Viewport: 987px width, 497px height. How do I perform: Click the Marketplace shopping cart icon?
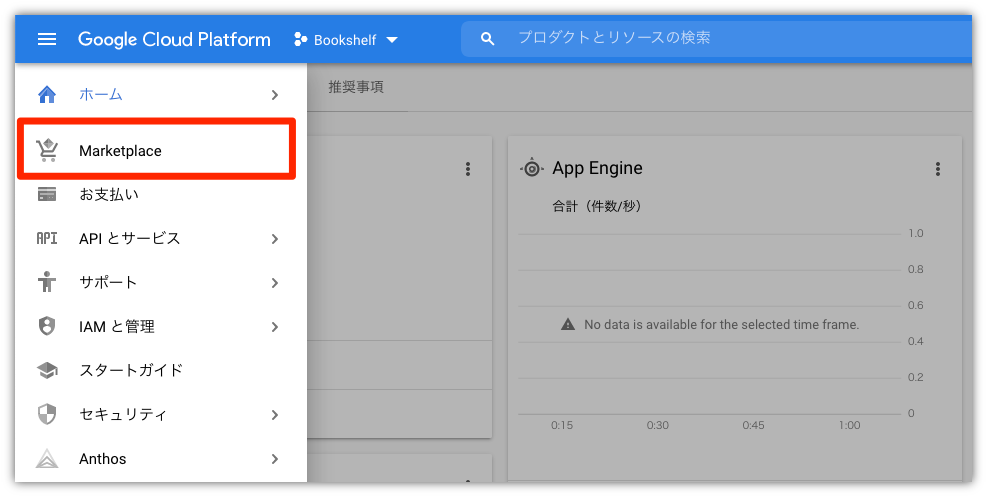pyautogui.click(x=47, y=150)
